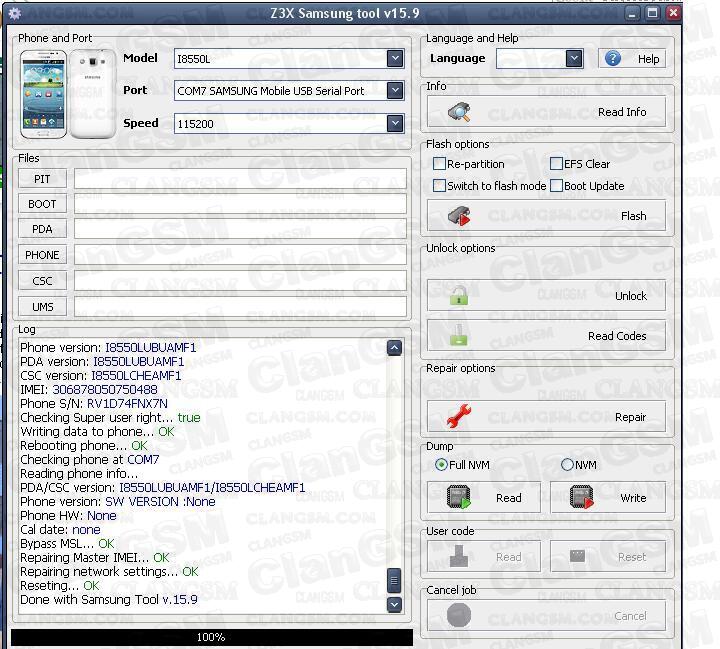Click the back view phone image
The height and width of the screenshot is (649, 720).
[x=93, y=94]
